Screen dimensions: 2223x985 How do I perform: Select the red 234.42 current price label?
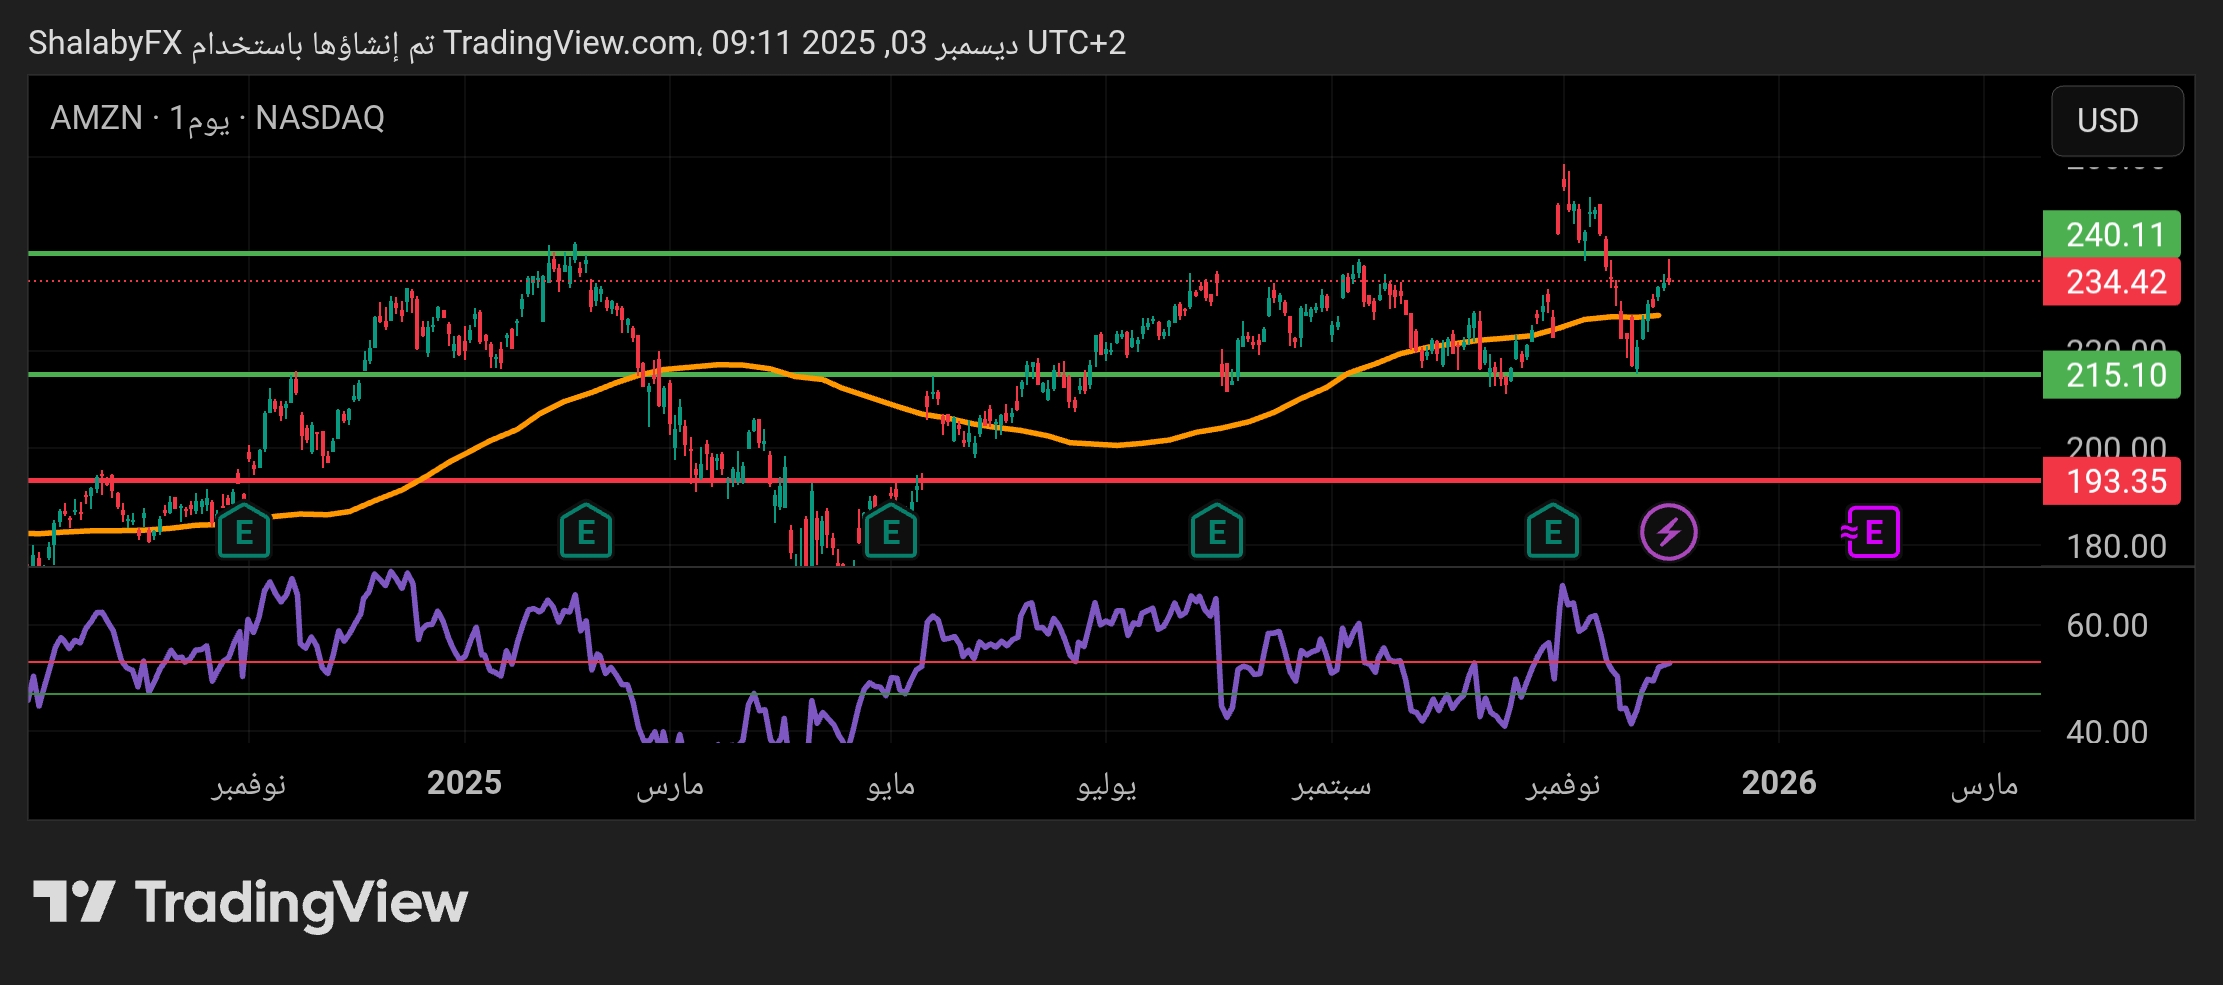pyautogui.click(x=2111, y=282)
